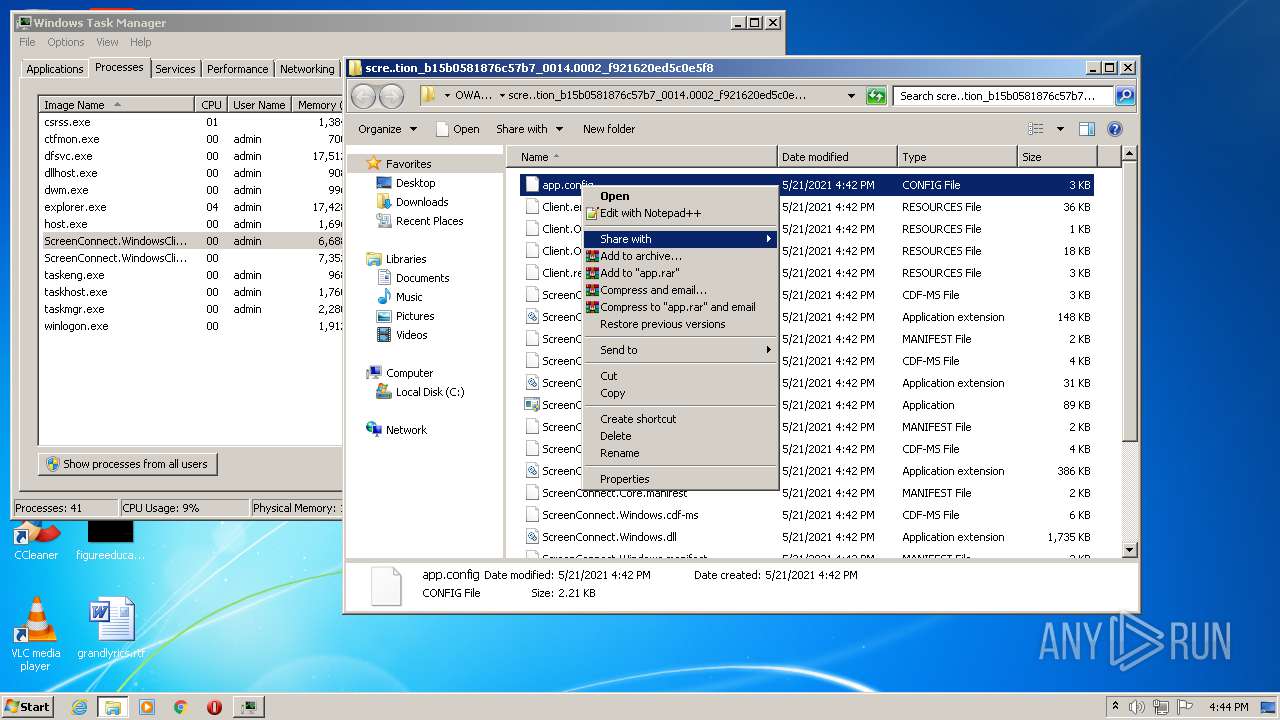
Task: Click the green refresh button in address bar
Action: point(876,96)
